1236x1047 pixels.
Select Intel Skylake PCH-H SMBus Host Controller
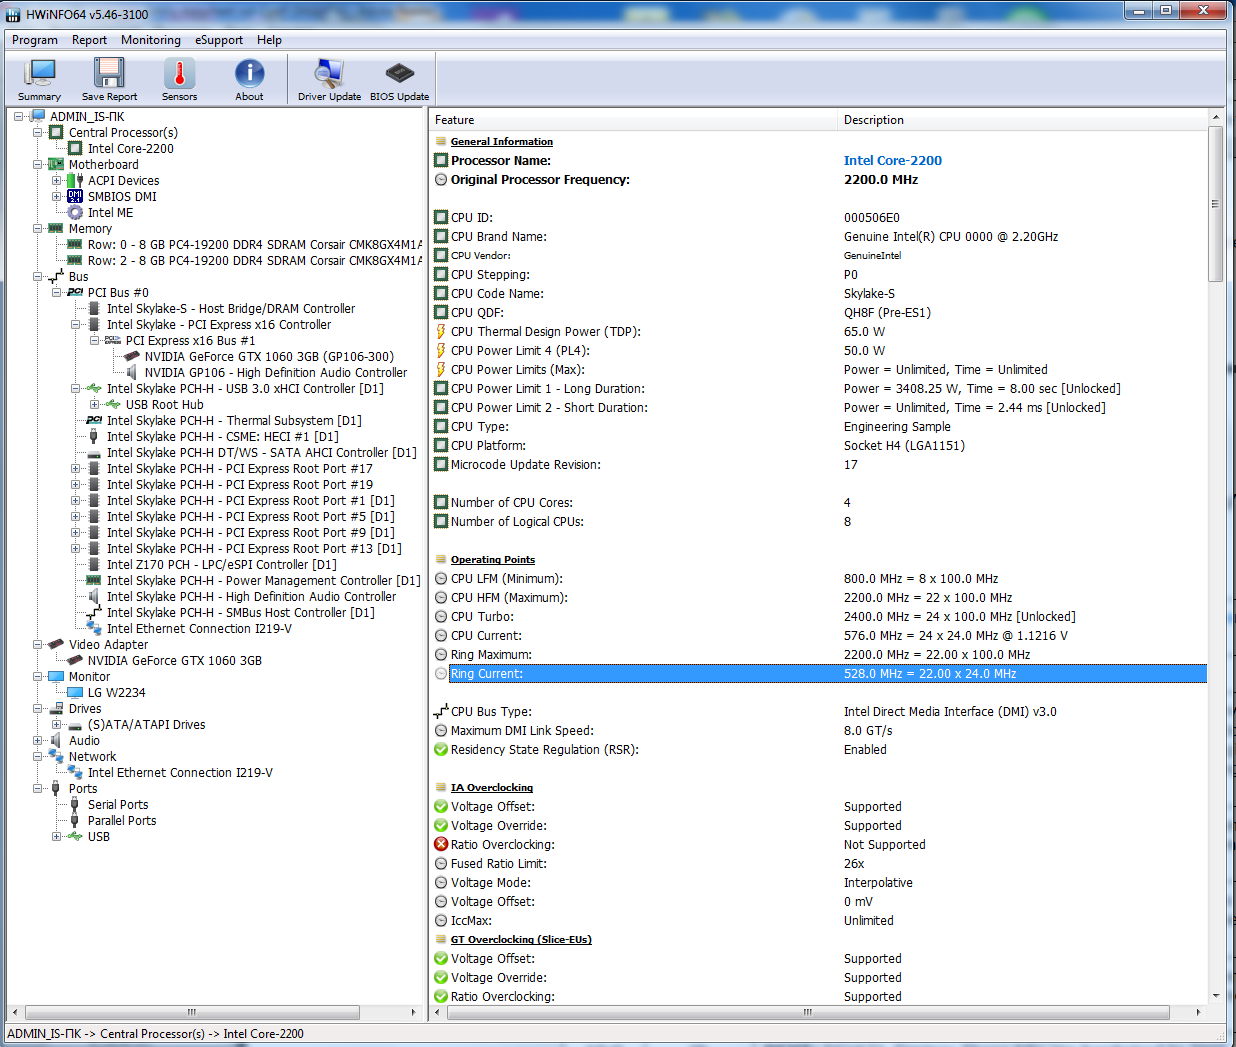click(240, 613)
